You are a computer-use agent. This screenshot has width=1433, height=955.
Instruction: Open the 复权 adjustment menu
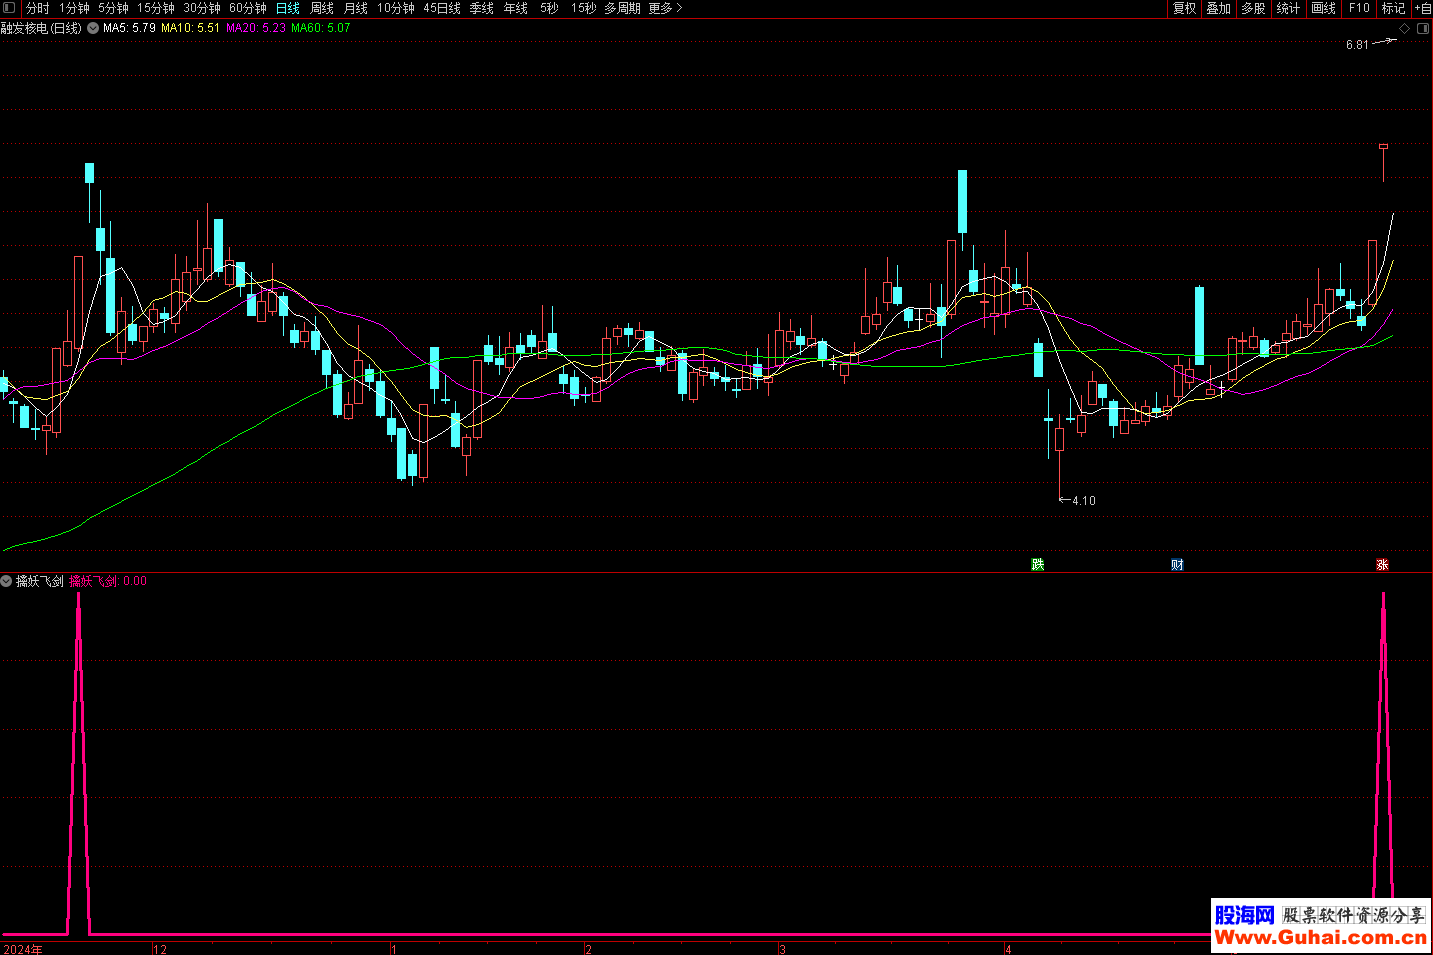tap(1185, 8)
